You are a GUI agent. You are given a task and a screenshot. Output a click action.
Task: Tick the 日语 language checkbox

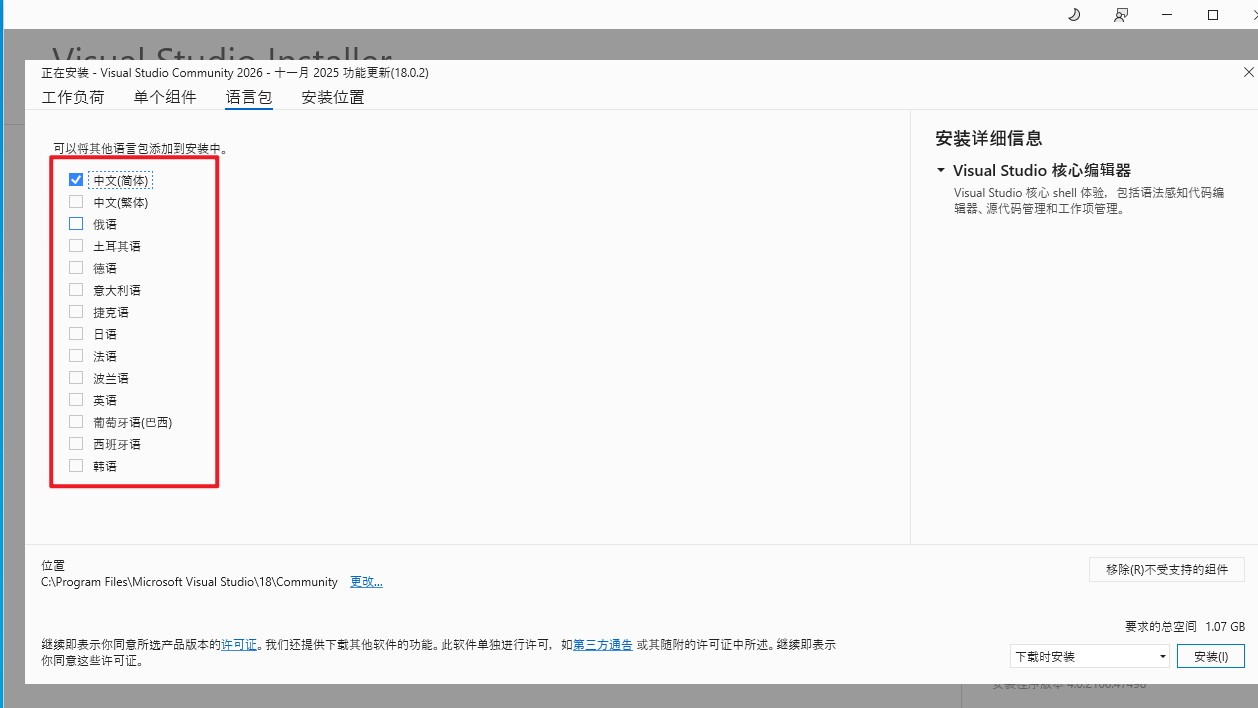coord(76,334)
